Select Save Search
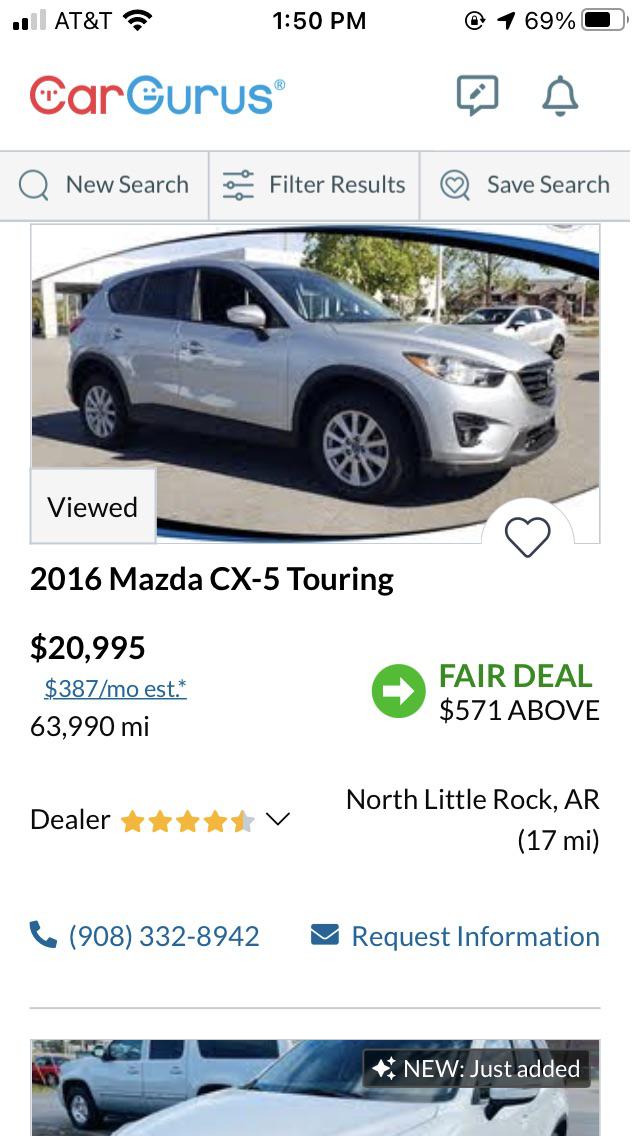640x1136 pixels. [x=547, y=185]
